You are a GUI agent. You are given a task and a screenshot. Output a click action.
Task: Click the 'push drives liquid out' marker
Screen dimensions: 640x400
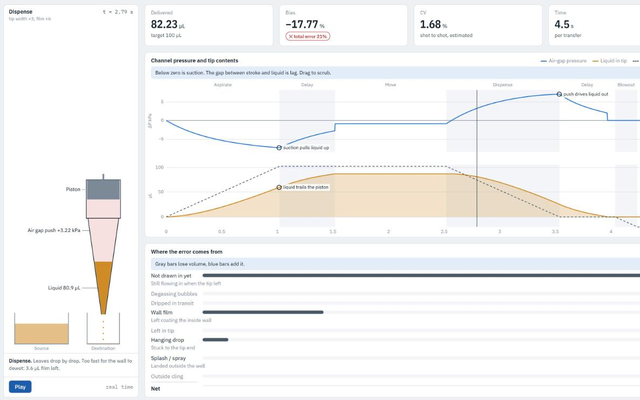point(559,94)
